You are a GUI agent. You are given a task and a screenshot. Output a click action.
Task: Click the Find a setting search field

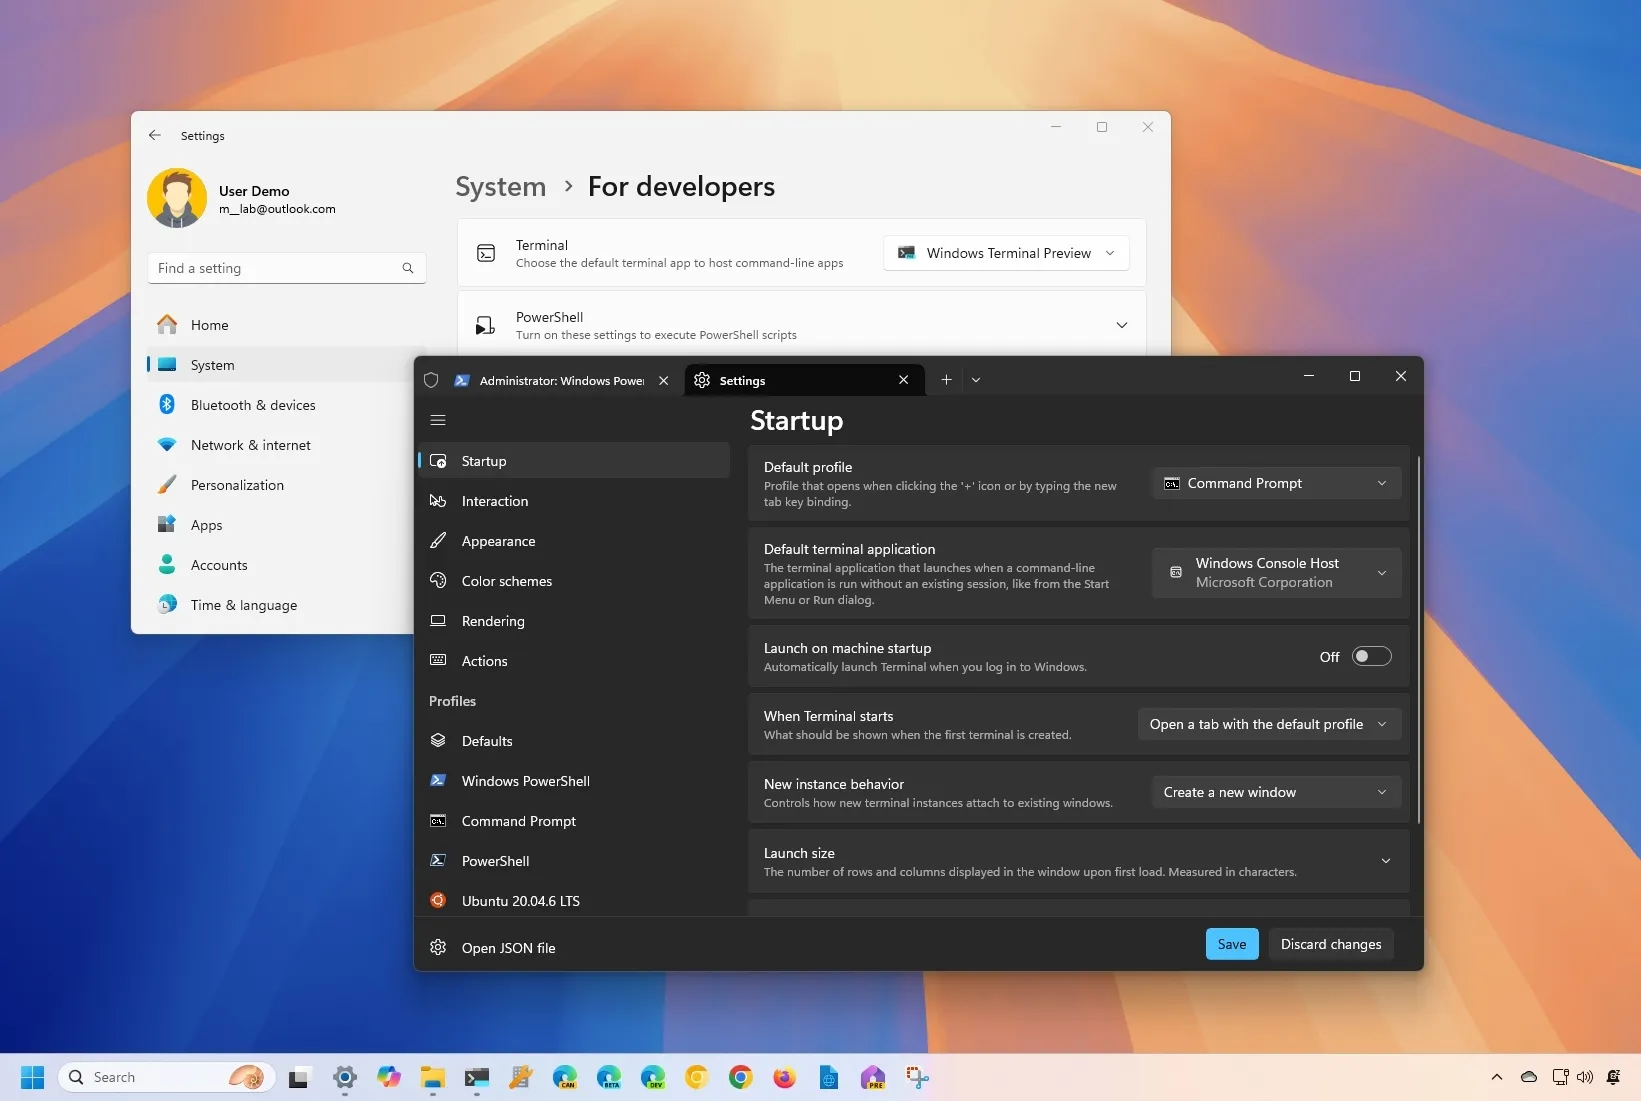point(286,268)
